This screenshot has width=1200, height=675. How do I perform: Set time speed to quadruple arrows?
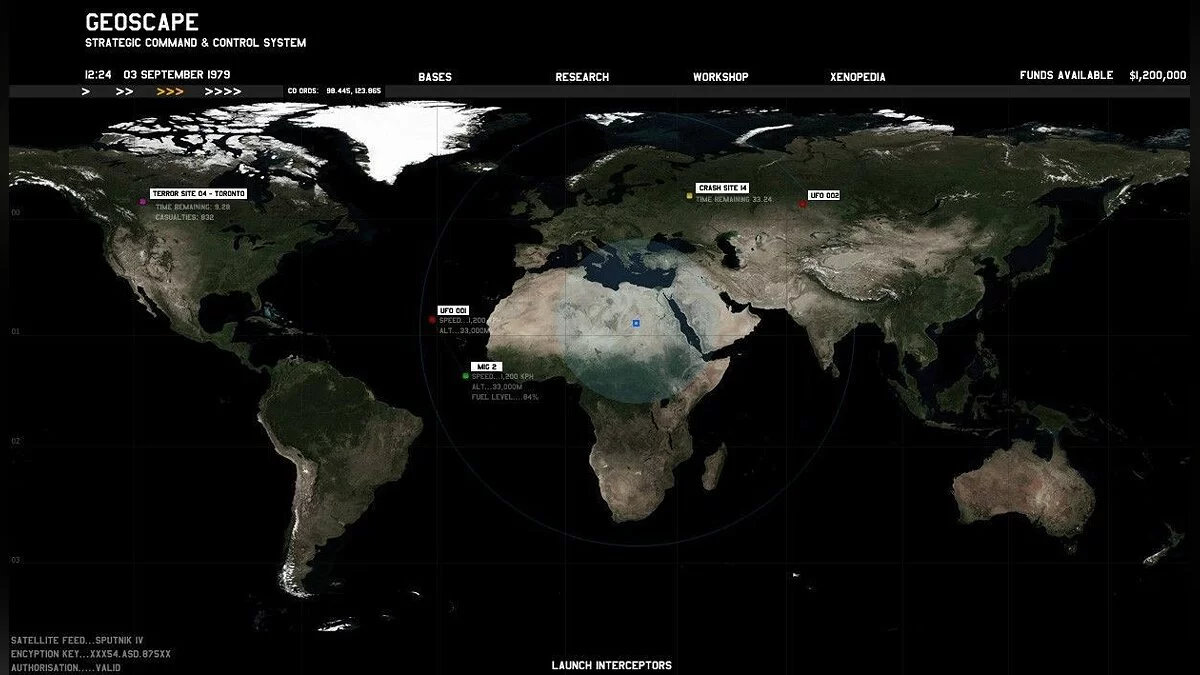pos(223,91)
